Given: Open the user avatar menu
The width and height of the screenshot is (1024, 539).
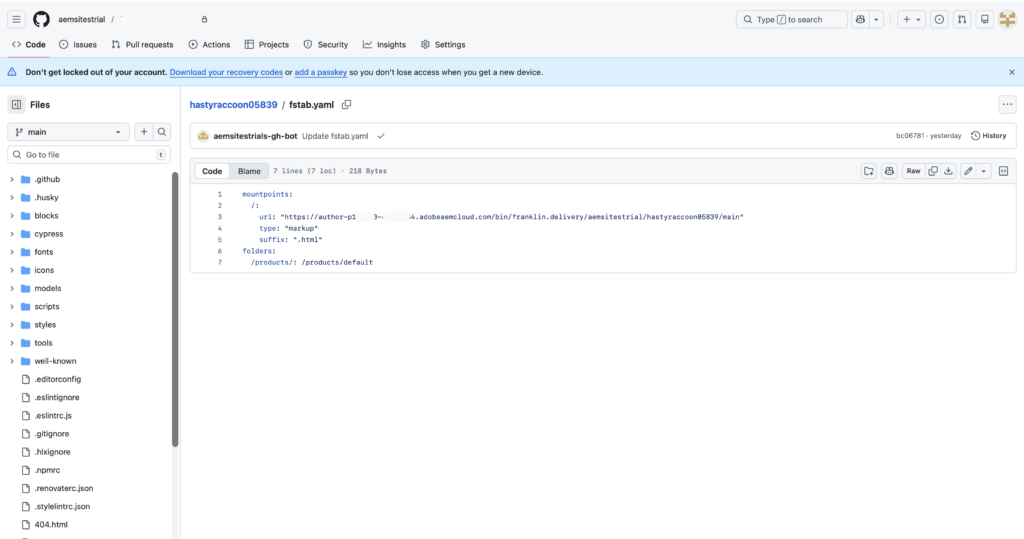Looking at the screenshot, I should point(1008,20).
